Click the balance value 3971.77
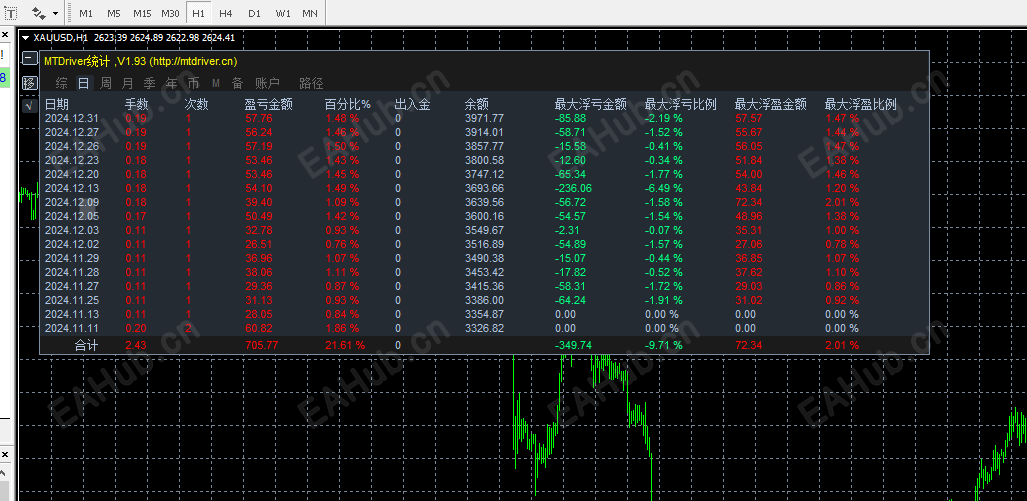The height and width of the screenshot is (501, 1027). pos(484,119)
